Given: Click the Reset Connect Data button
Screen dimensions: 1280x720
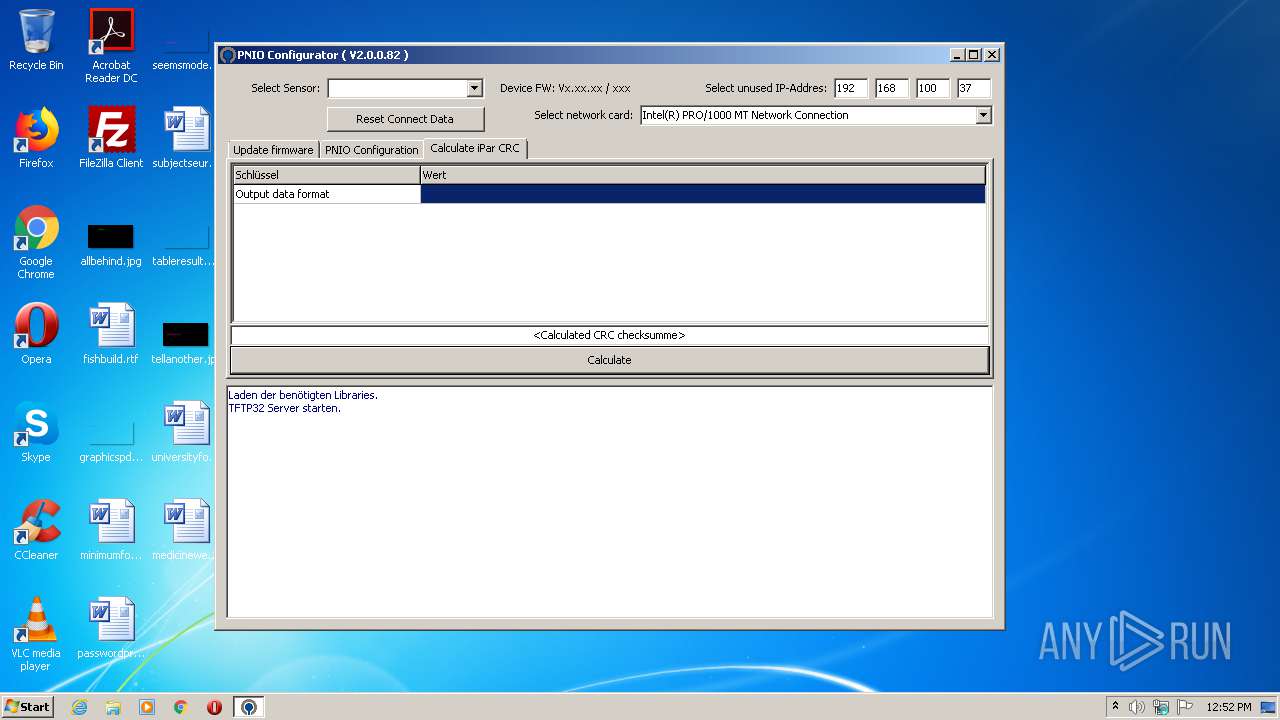Looking at the screenshot, I should click(405, 119).
